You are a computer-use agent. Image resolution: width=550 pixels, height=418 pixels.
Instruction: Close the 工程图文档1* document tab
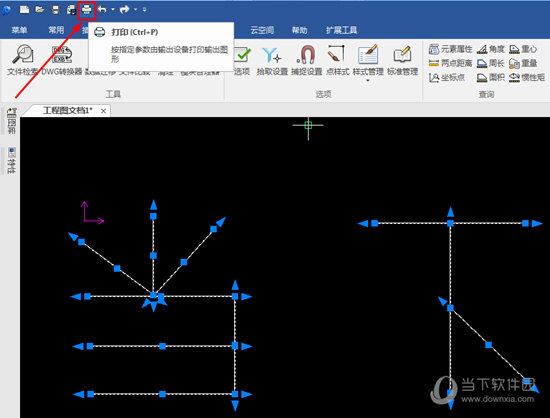click(x=103, y=111)
